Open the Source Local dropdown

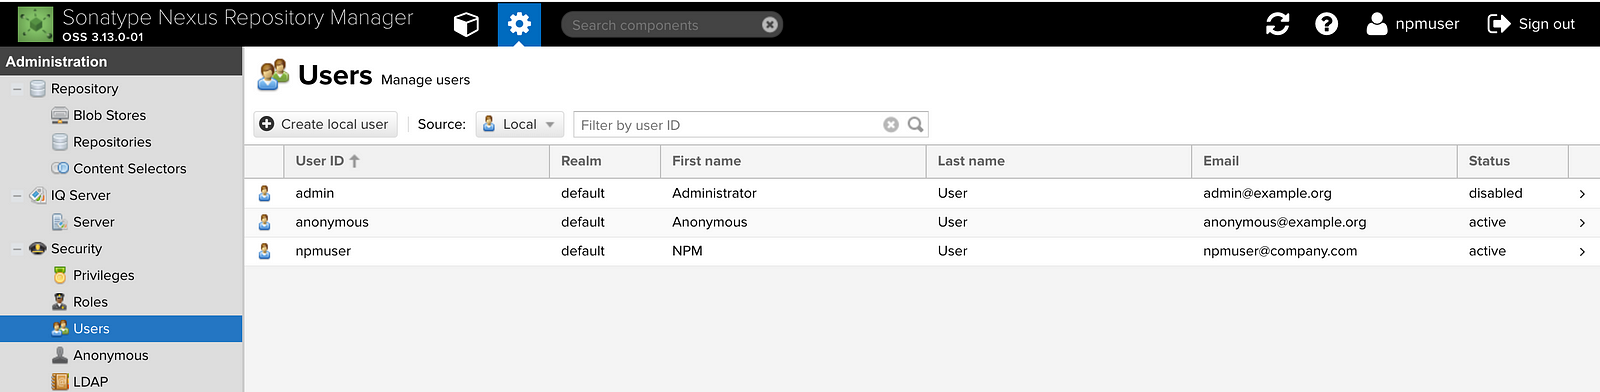pyautogui.click(x=520, y=124)
